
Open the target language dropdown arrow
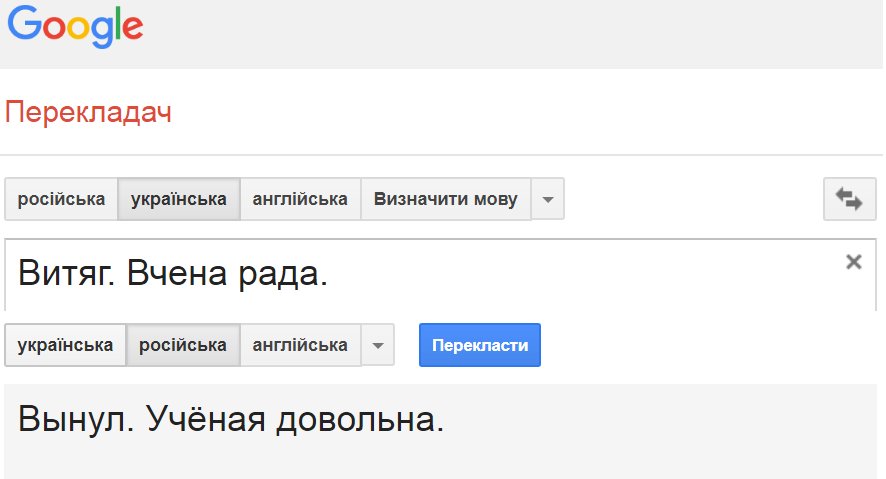coord(377,345)
